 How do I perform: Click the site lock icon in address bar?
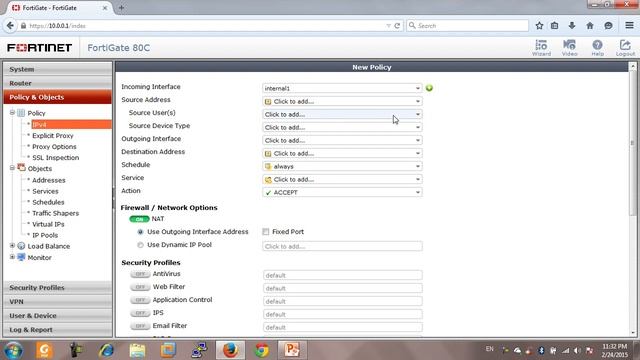[24, 26]
